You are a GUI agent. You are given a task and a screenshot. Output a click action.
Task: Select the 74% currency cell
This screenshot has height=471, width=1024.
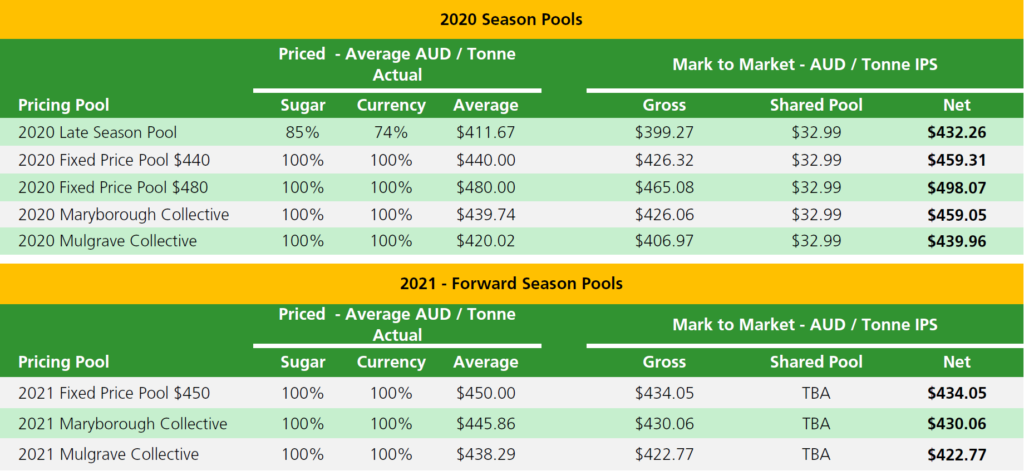click(391, 133)
